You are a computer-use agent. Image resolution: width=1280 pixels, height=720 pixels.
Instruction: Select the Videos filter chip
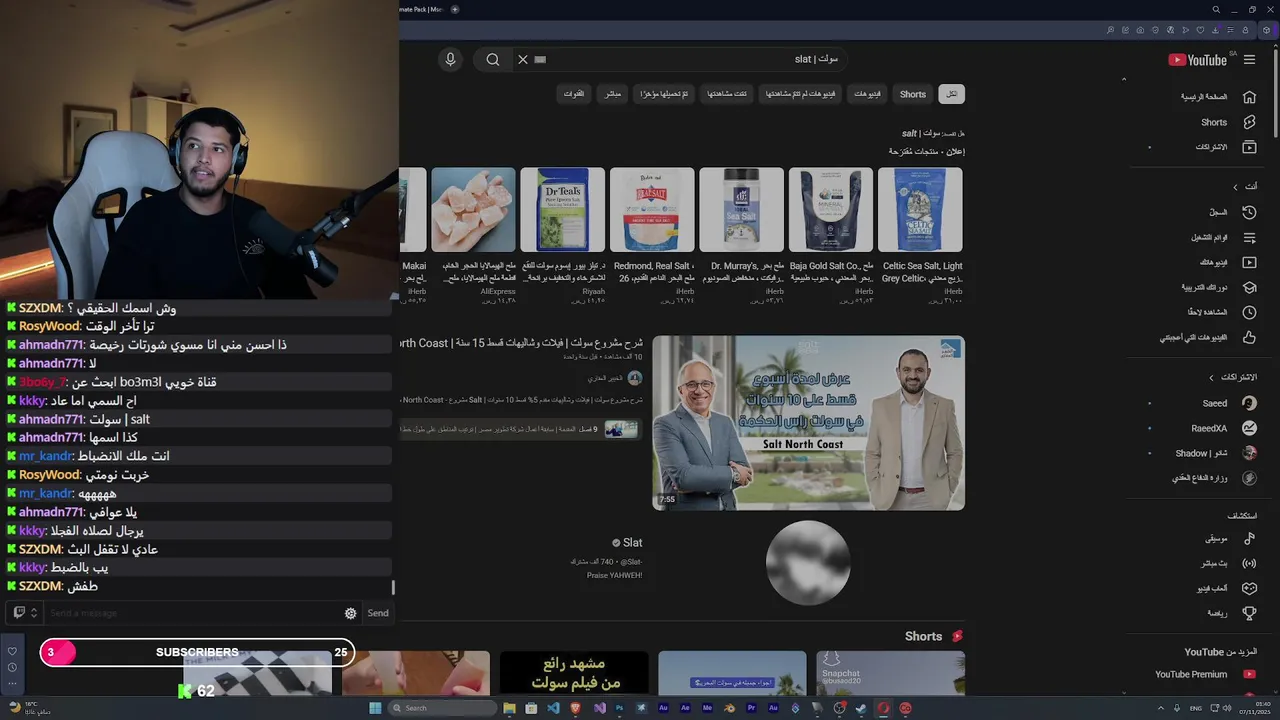(x=867, y=94)
